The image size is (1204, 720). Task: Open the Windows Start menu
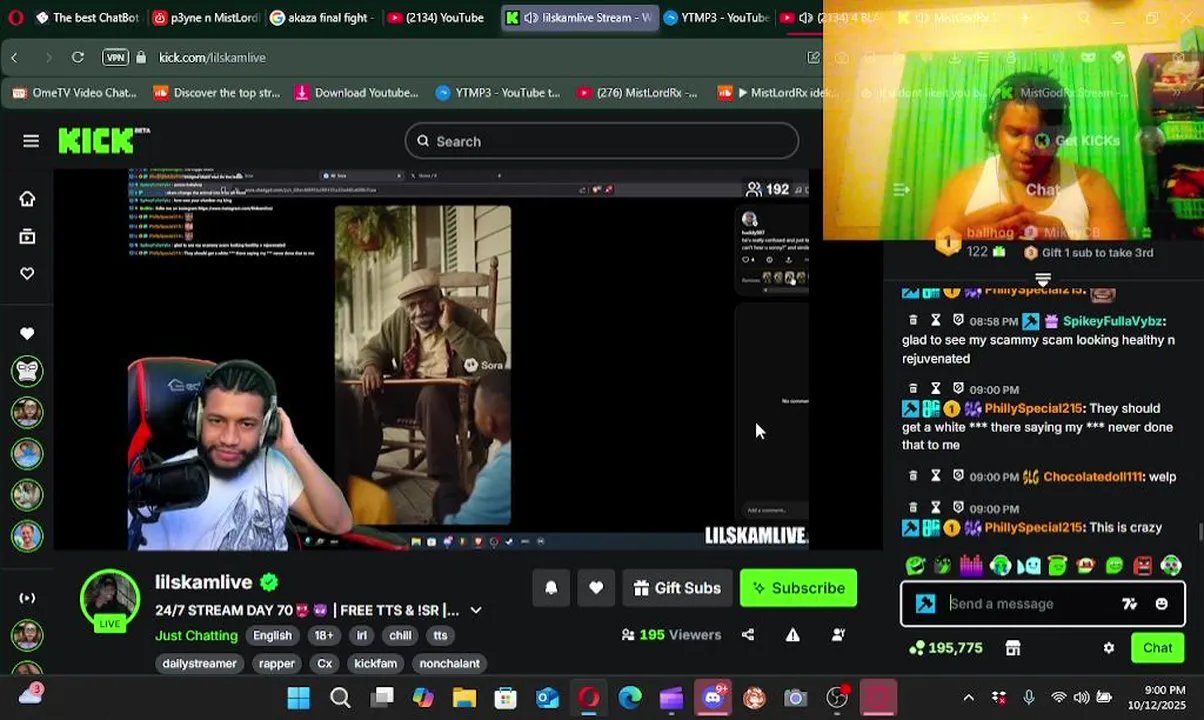299,697
